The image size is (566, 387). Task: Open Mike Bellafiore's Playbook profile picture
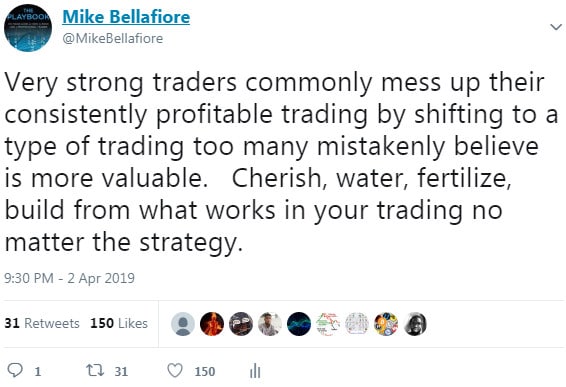point(28,28)
